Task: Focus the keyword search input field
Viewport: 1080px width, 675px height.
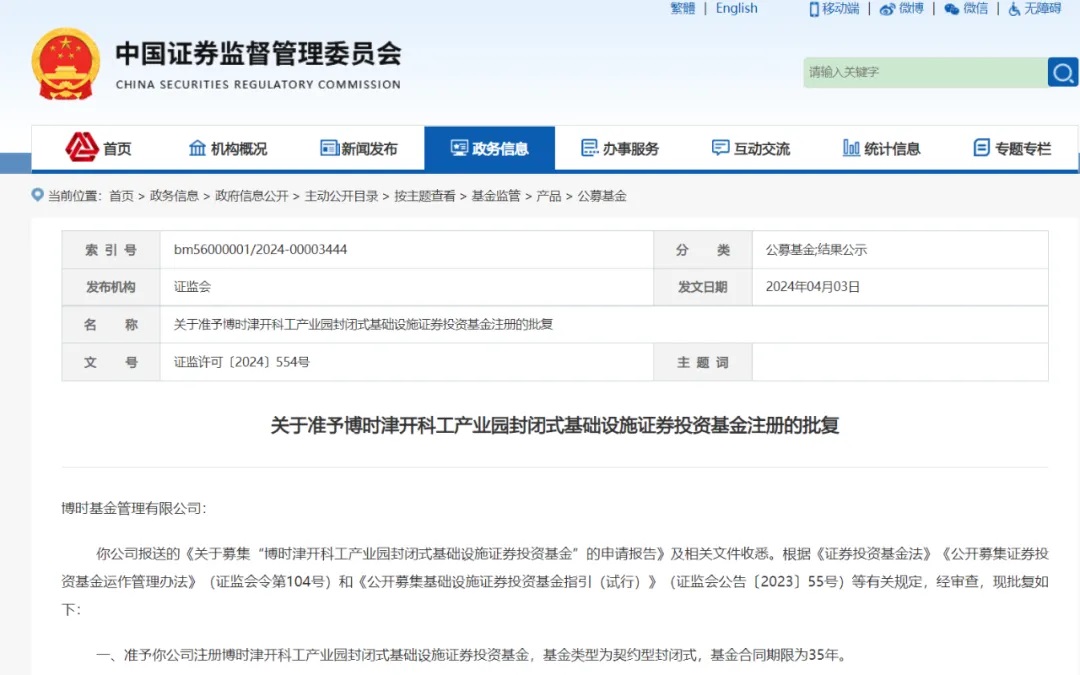Action: [x=925, y=72]
